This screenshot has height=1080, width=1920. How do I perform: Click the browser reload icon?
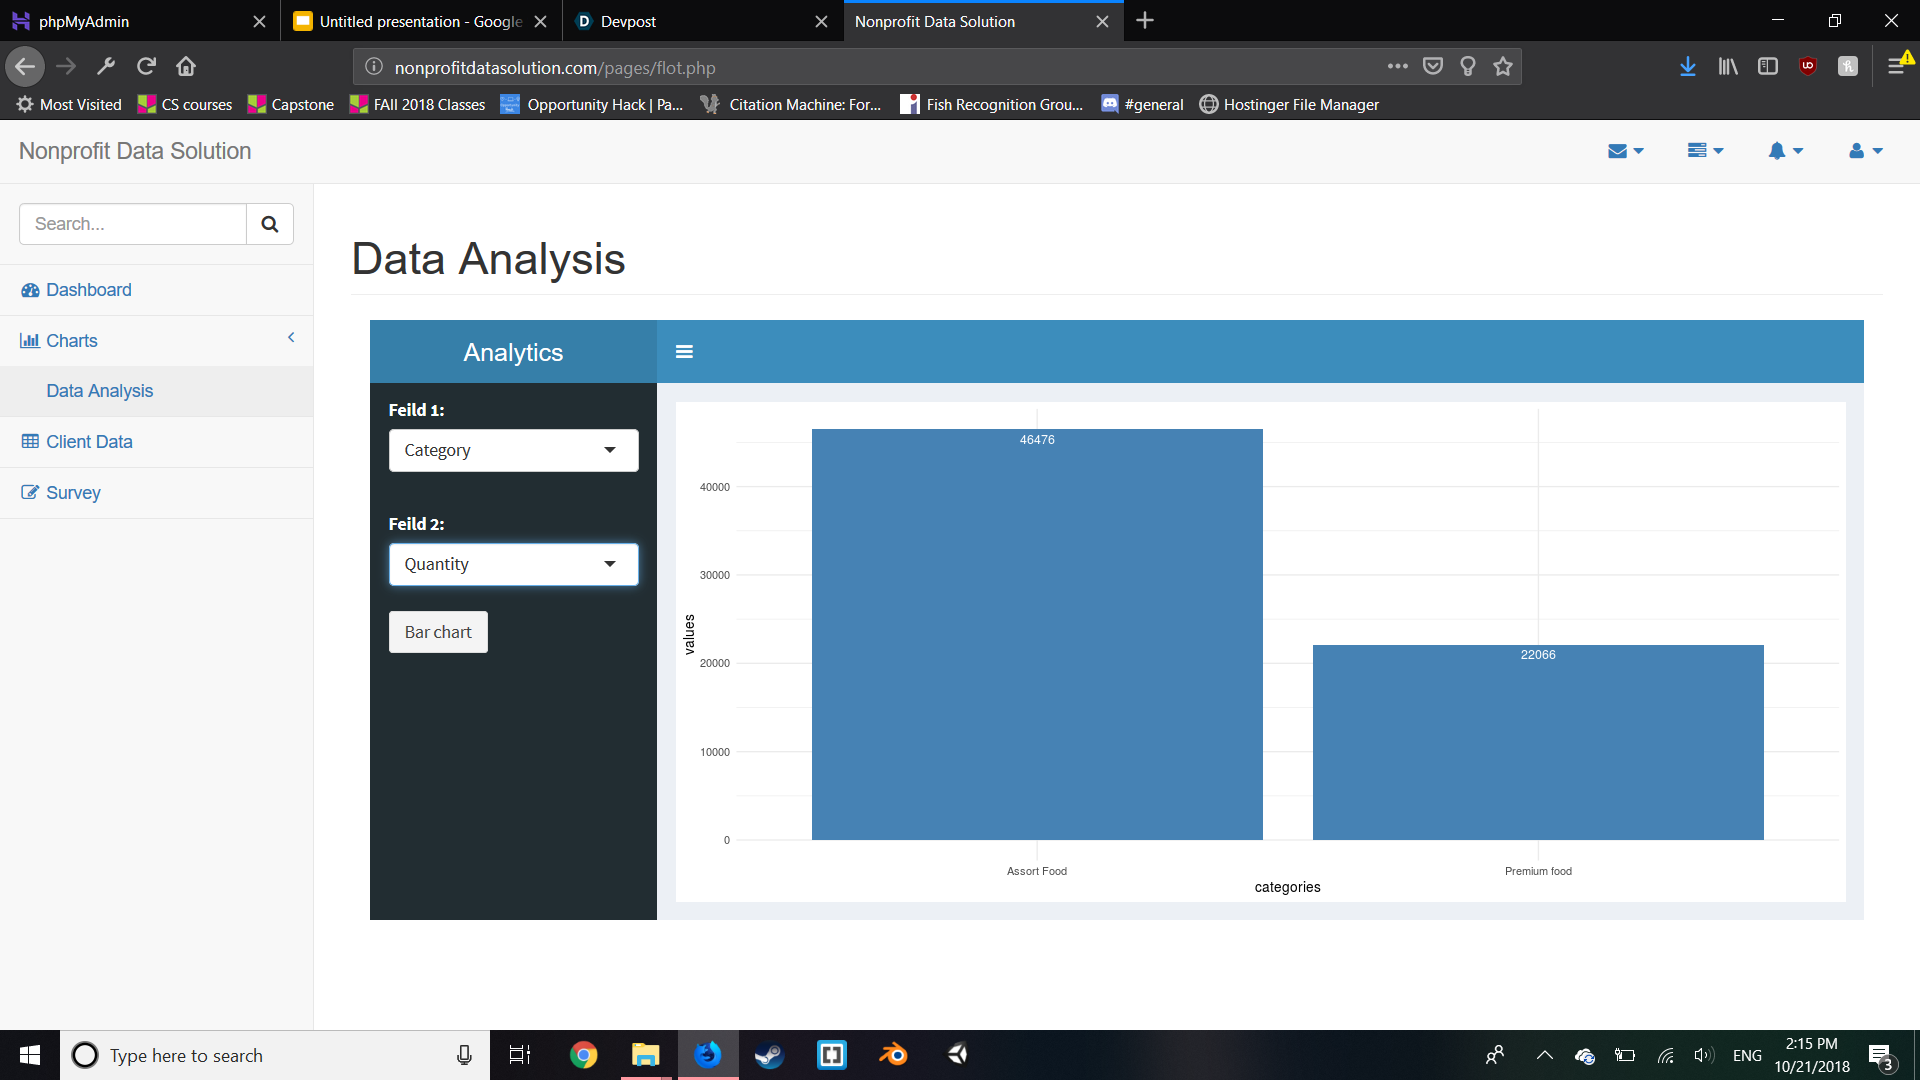(x=146, y=67)
